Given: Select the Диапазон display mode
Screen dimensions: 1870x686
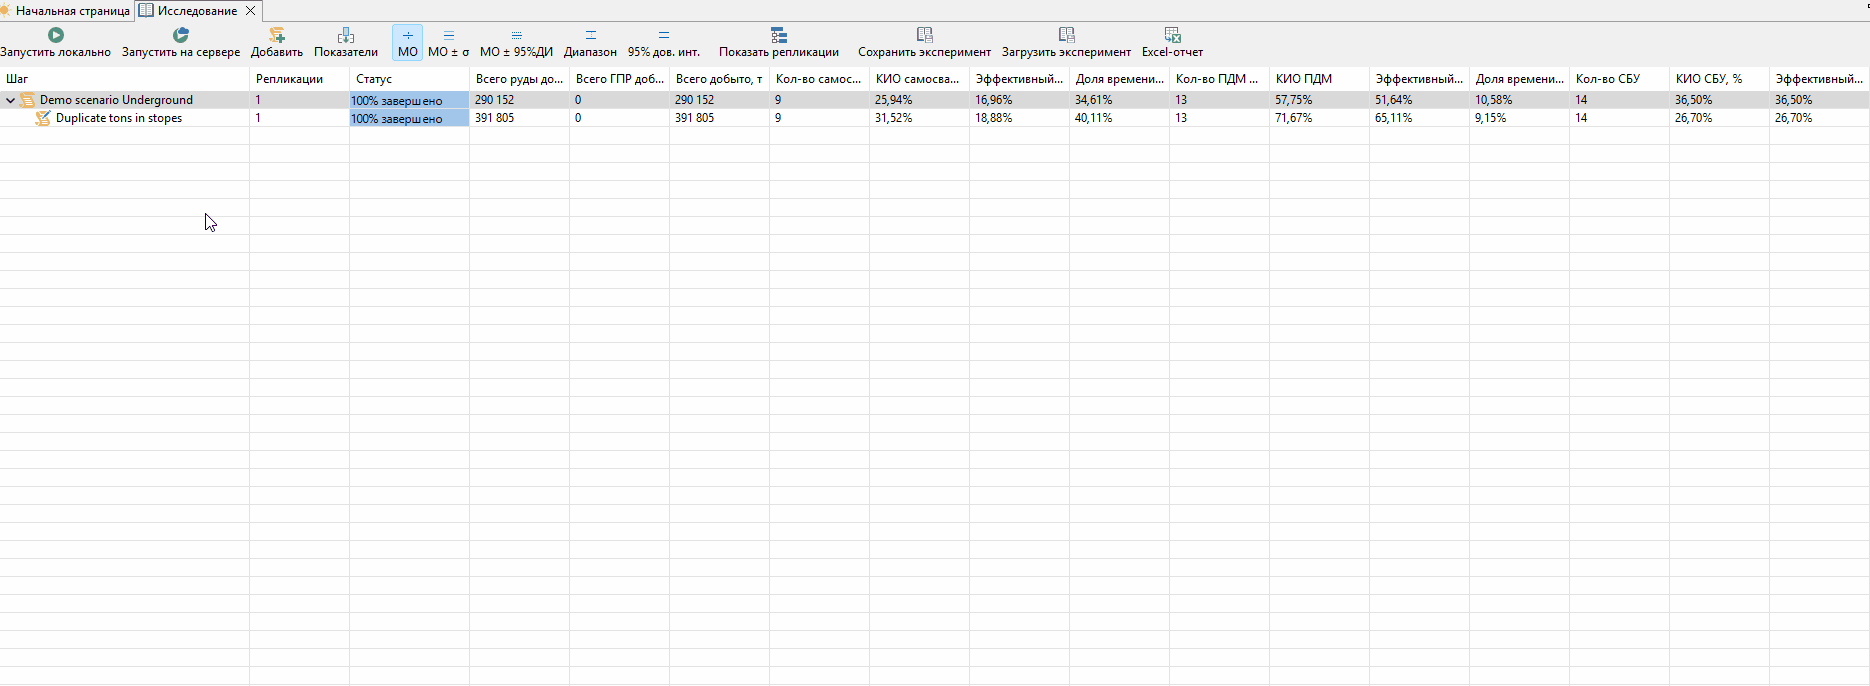Looking at the screenshot, I should (x=590, y=43).
